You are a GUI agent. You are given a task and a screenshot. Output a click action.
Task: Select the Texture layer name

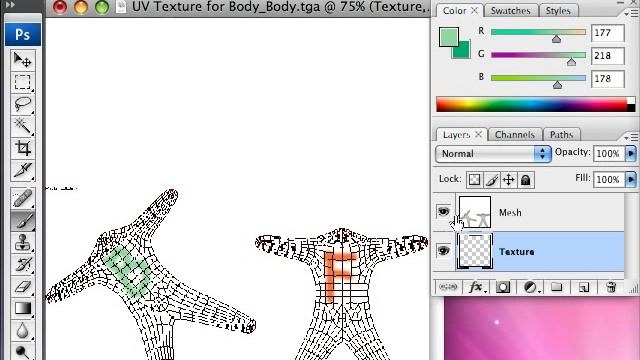[x=516, y=252]
